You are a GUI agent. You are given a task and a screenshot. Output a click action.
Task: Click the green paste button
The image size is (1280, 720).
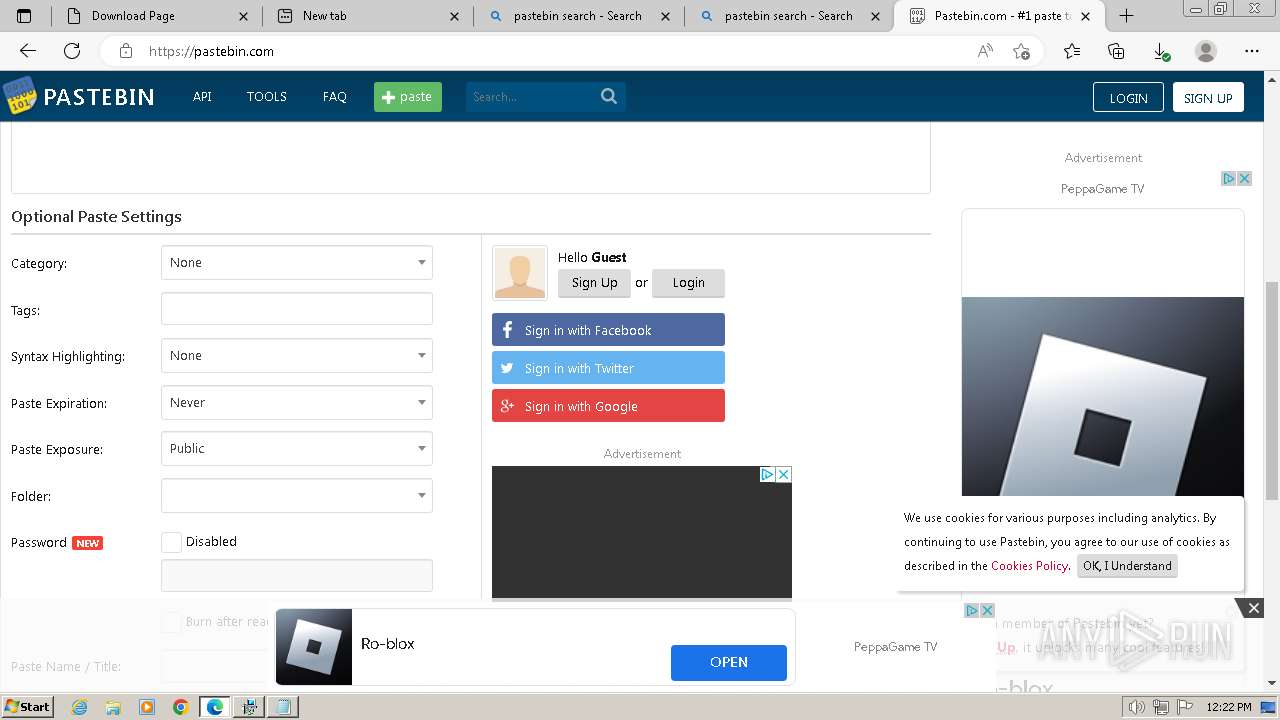point(408,97)
